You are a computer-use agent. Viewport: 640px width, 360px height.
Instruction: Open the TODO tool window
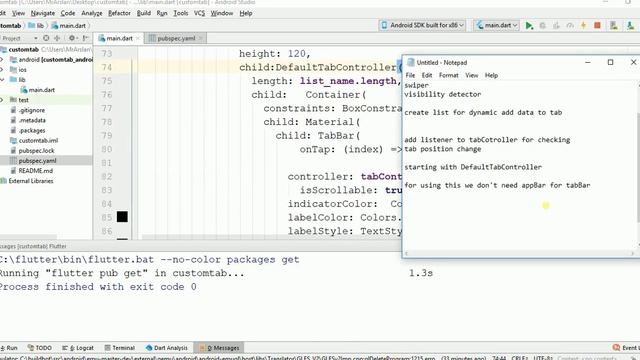point(40,348)
